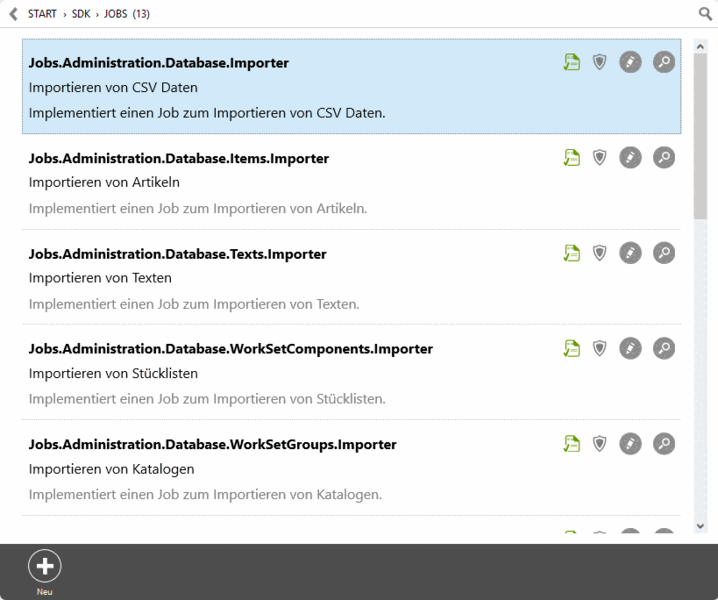Open script icon for Texts.Importer job

pos(571,253)
